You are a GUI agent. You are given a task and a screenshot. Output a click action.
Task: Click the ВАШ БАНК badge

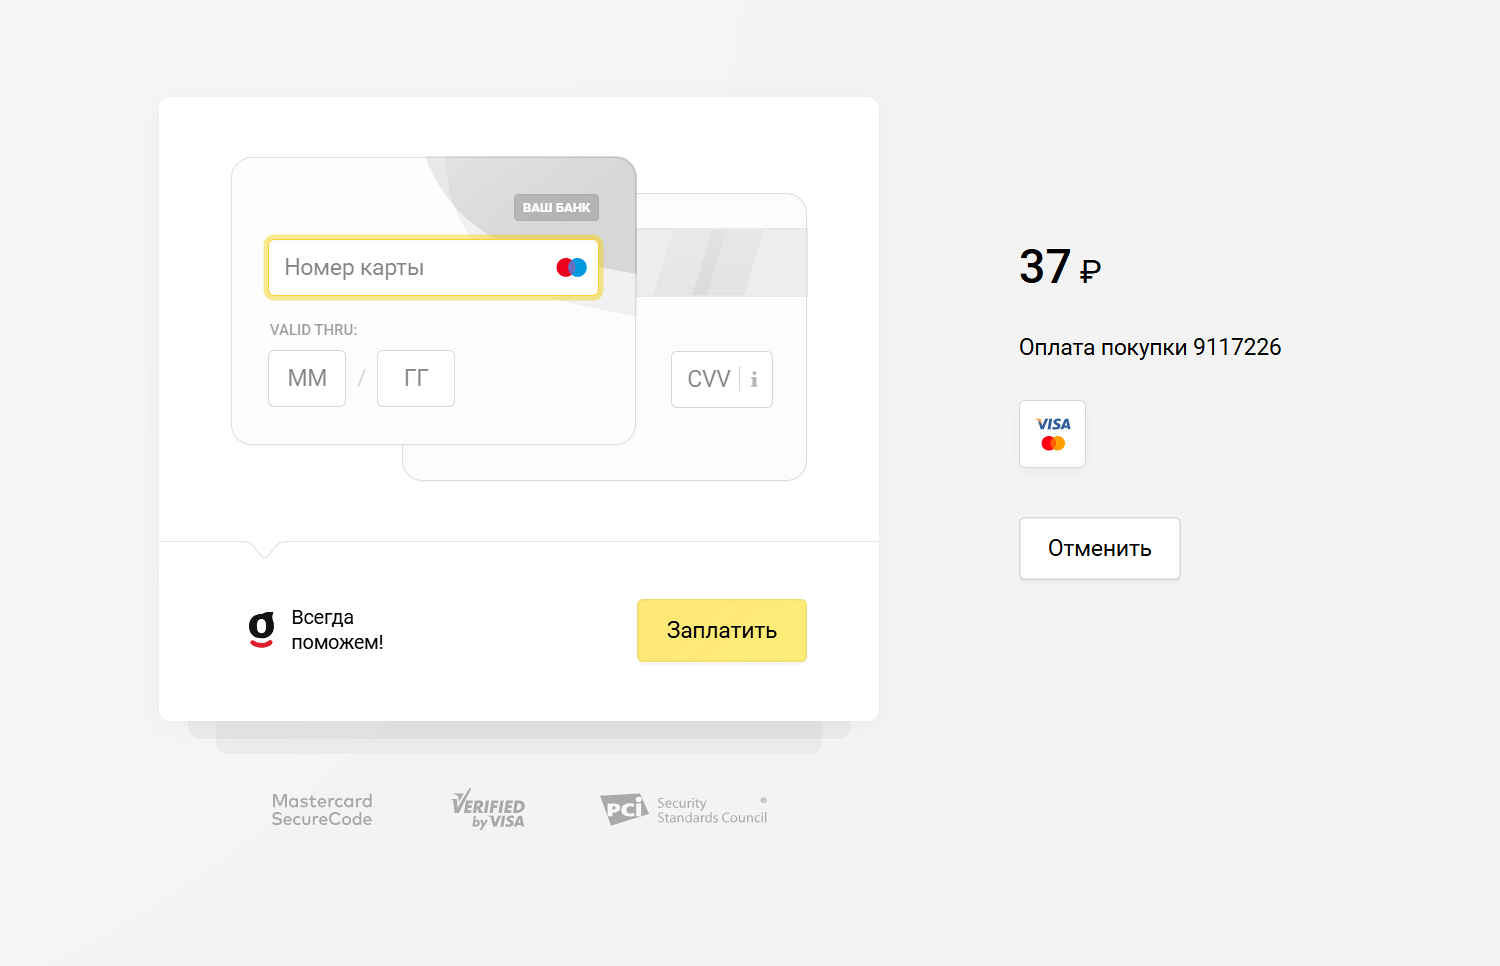556,207
